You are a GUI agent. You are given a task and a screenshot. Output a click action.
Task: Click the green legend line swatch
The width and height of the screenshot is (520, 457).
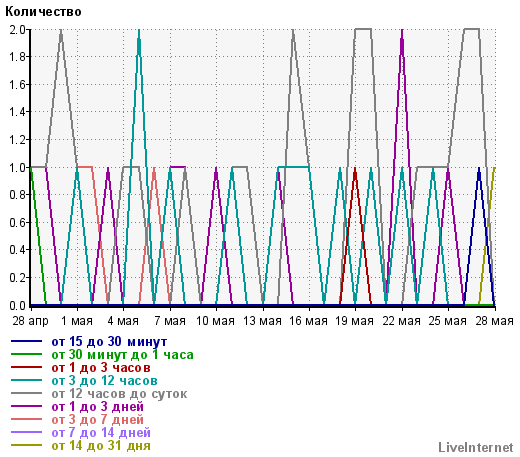pyautogui.click(x=26, y=354)
